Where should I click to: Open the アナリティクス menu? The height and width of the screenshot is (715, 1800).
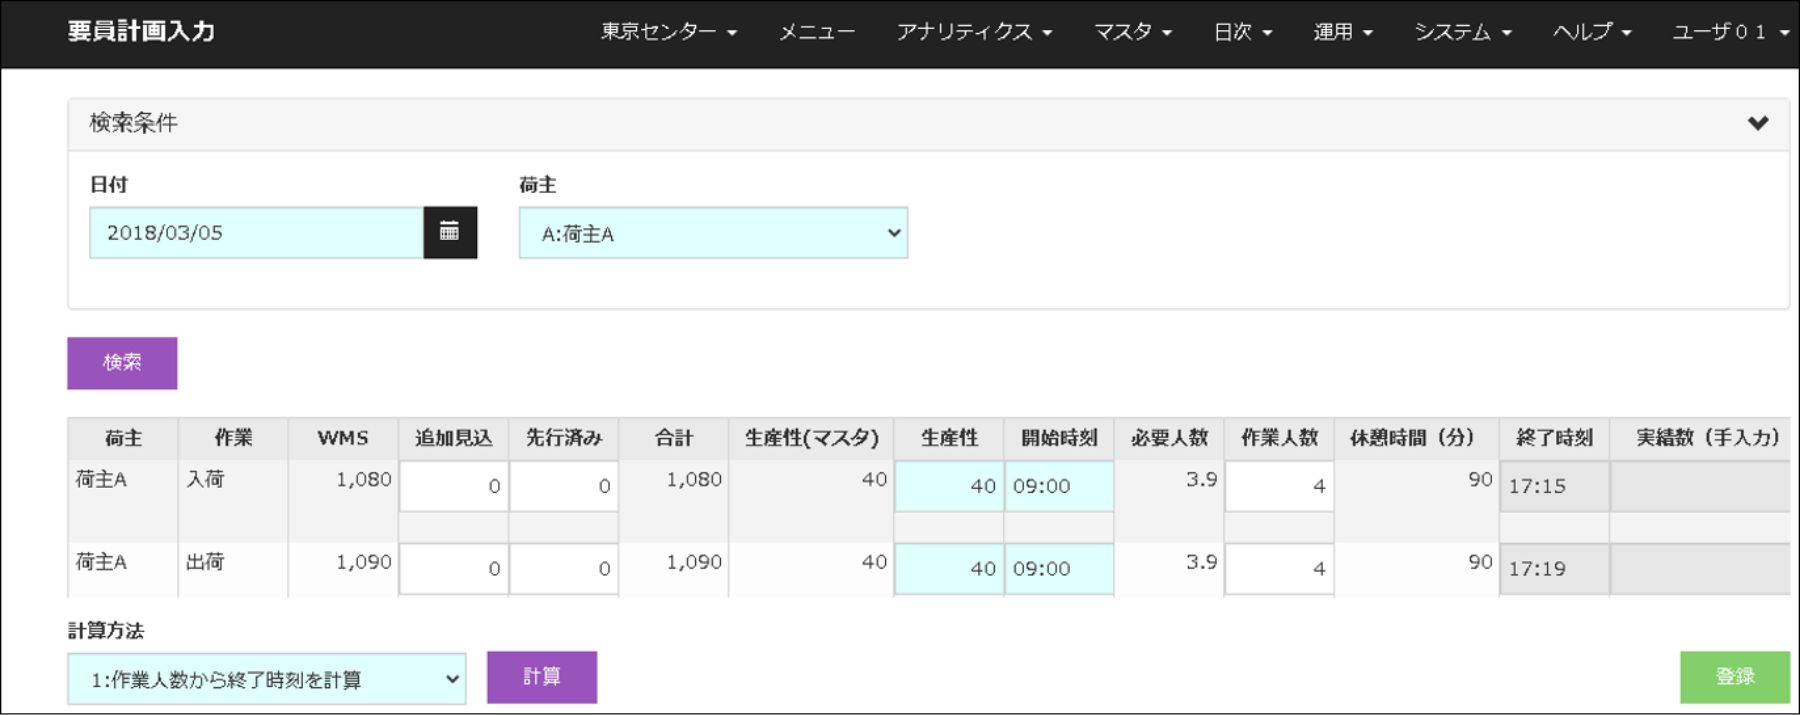click(973, 32)
